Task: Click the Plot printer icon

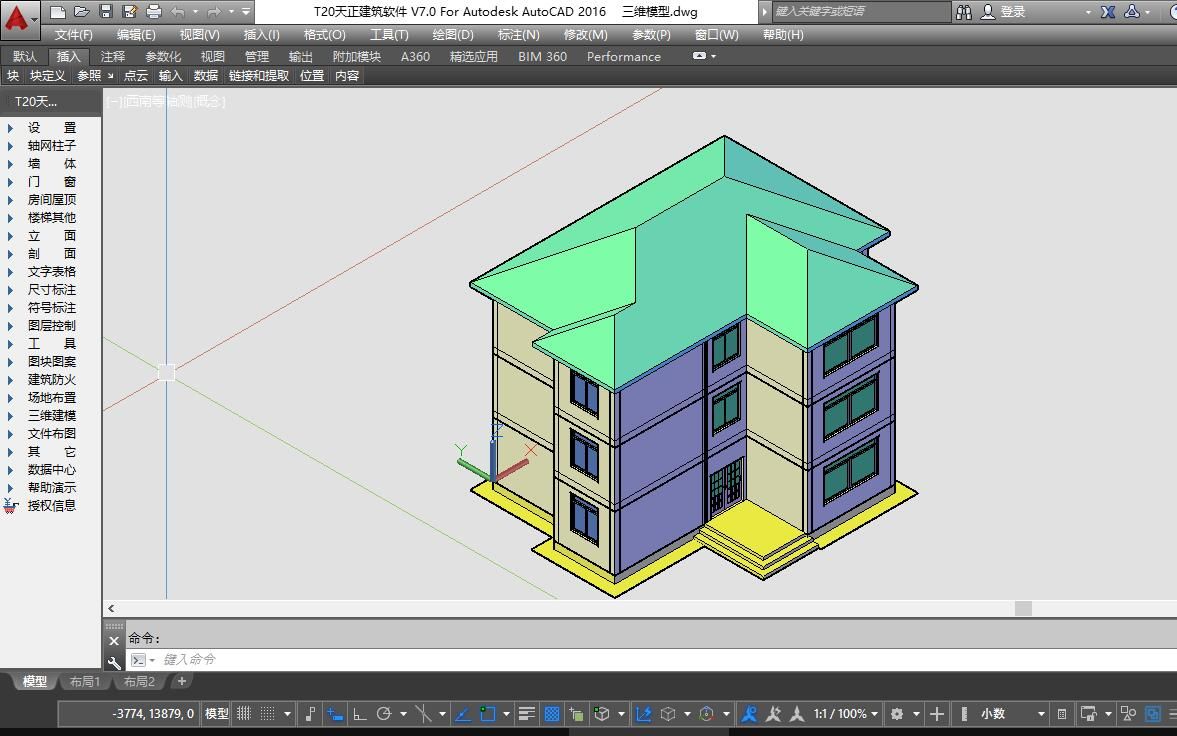Action: tap(153, 12)
